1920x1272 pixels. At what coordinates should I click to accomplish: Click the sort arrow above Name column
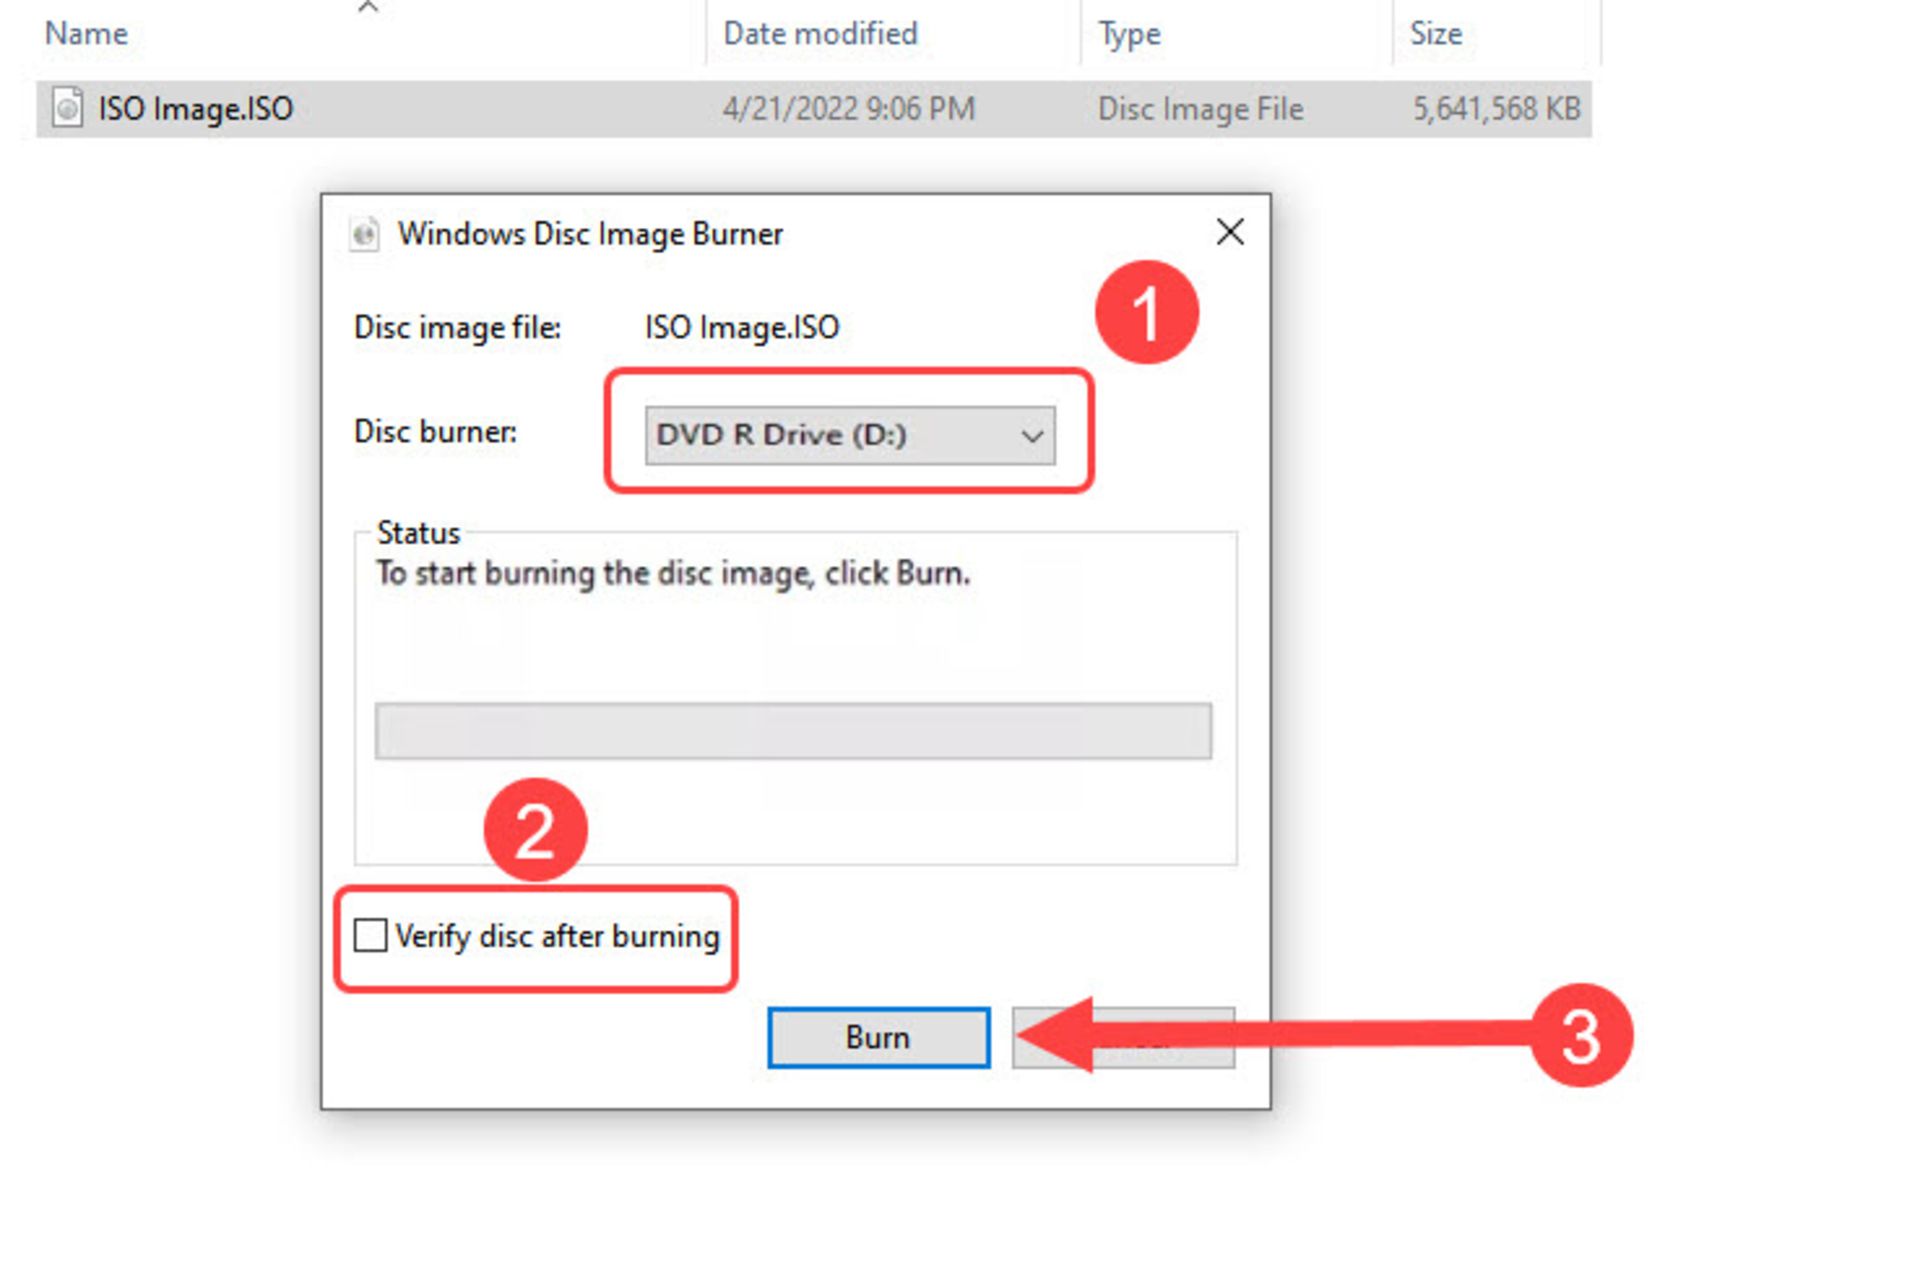point(368,8)
